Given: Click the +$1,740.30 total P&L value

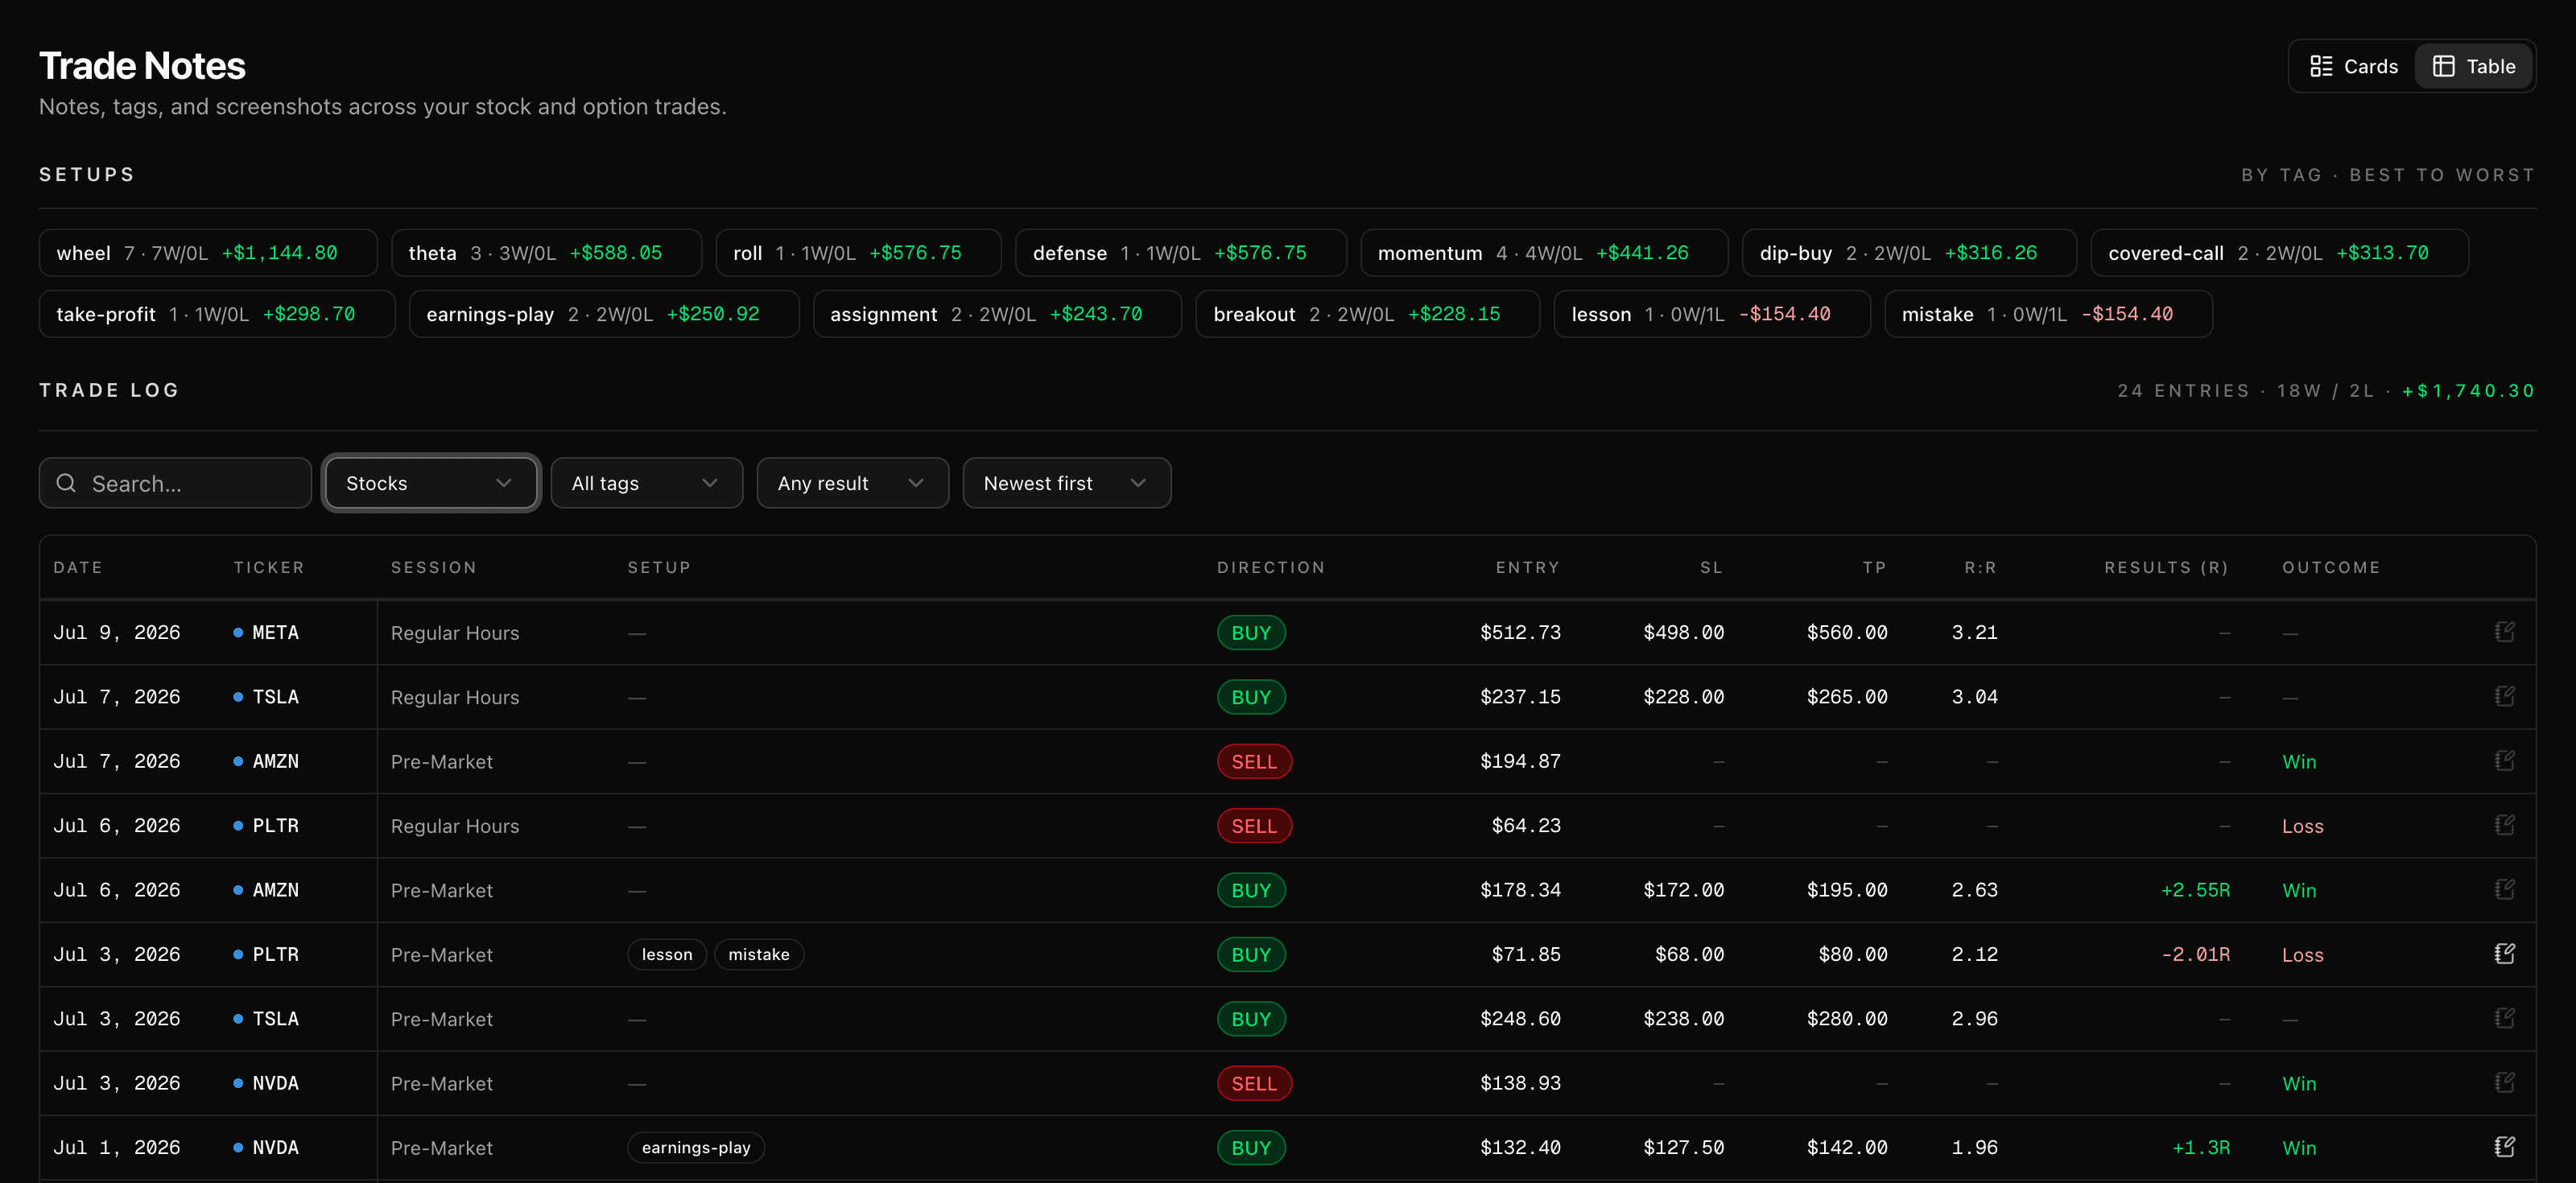Looking at the screenshot, I should point(2469,390).
